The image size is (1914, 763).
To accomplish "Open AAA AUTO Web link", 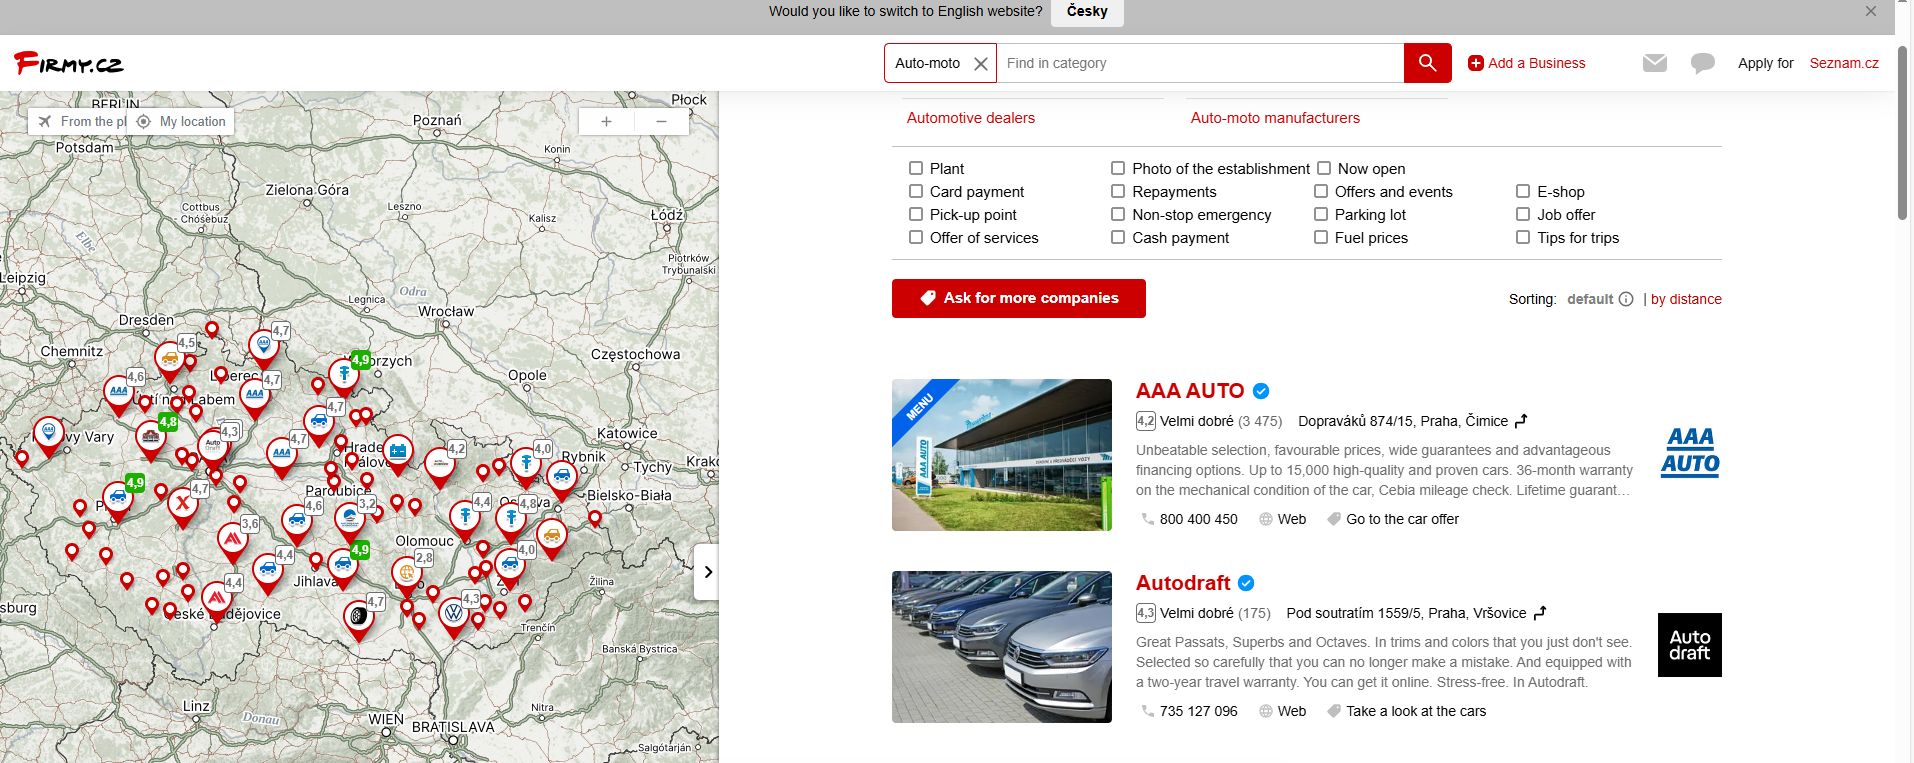I will click(1291, 519).
